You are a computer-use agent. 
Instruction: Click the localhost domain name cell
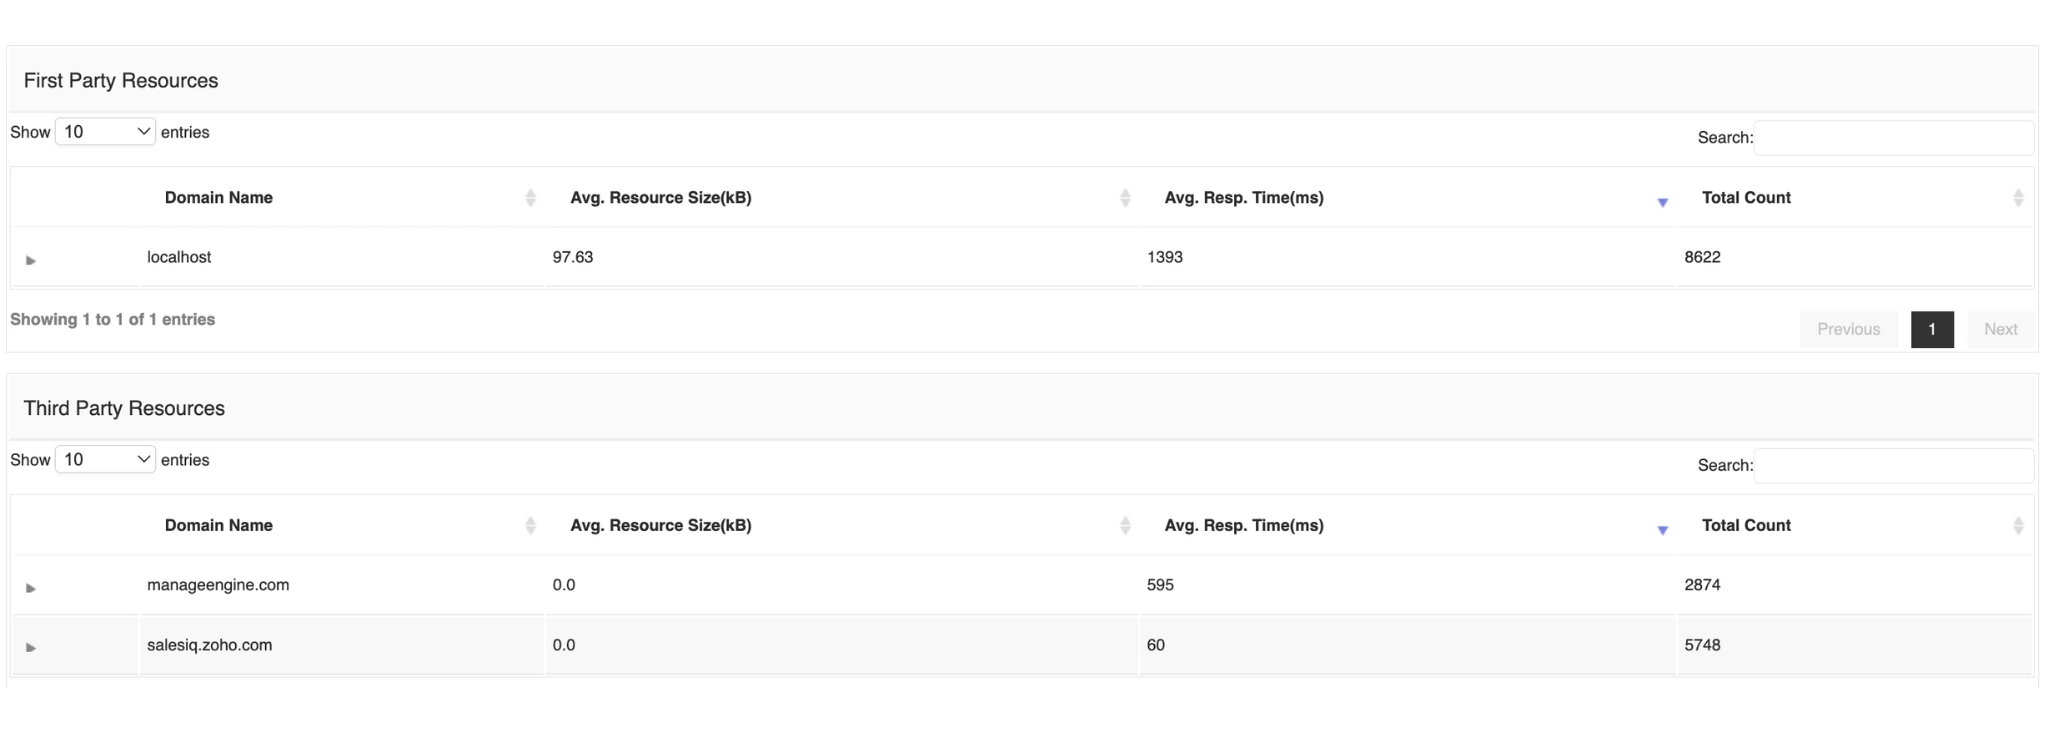pos(179,257)
